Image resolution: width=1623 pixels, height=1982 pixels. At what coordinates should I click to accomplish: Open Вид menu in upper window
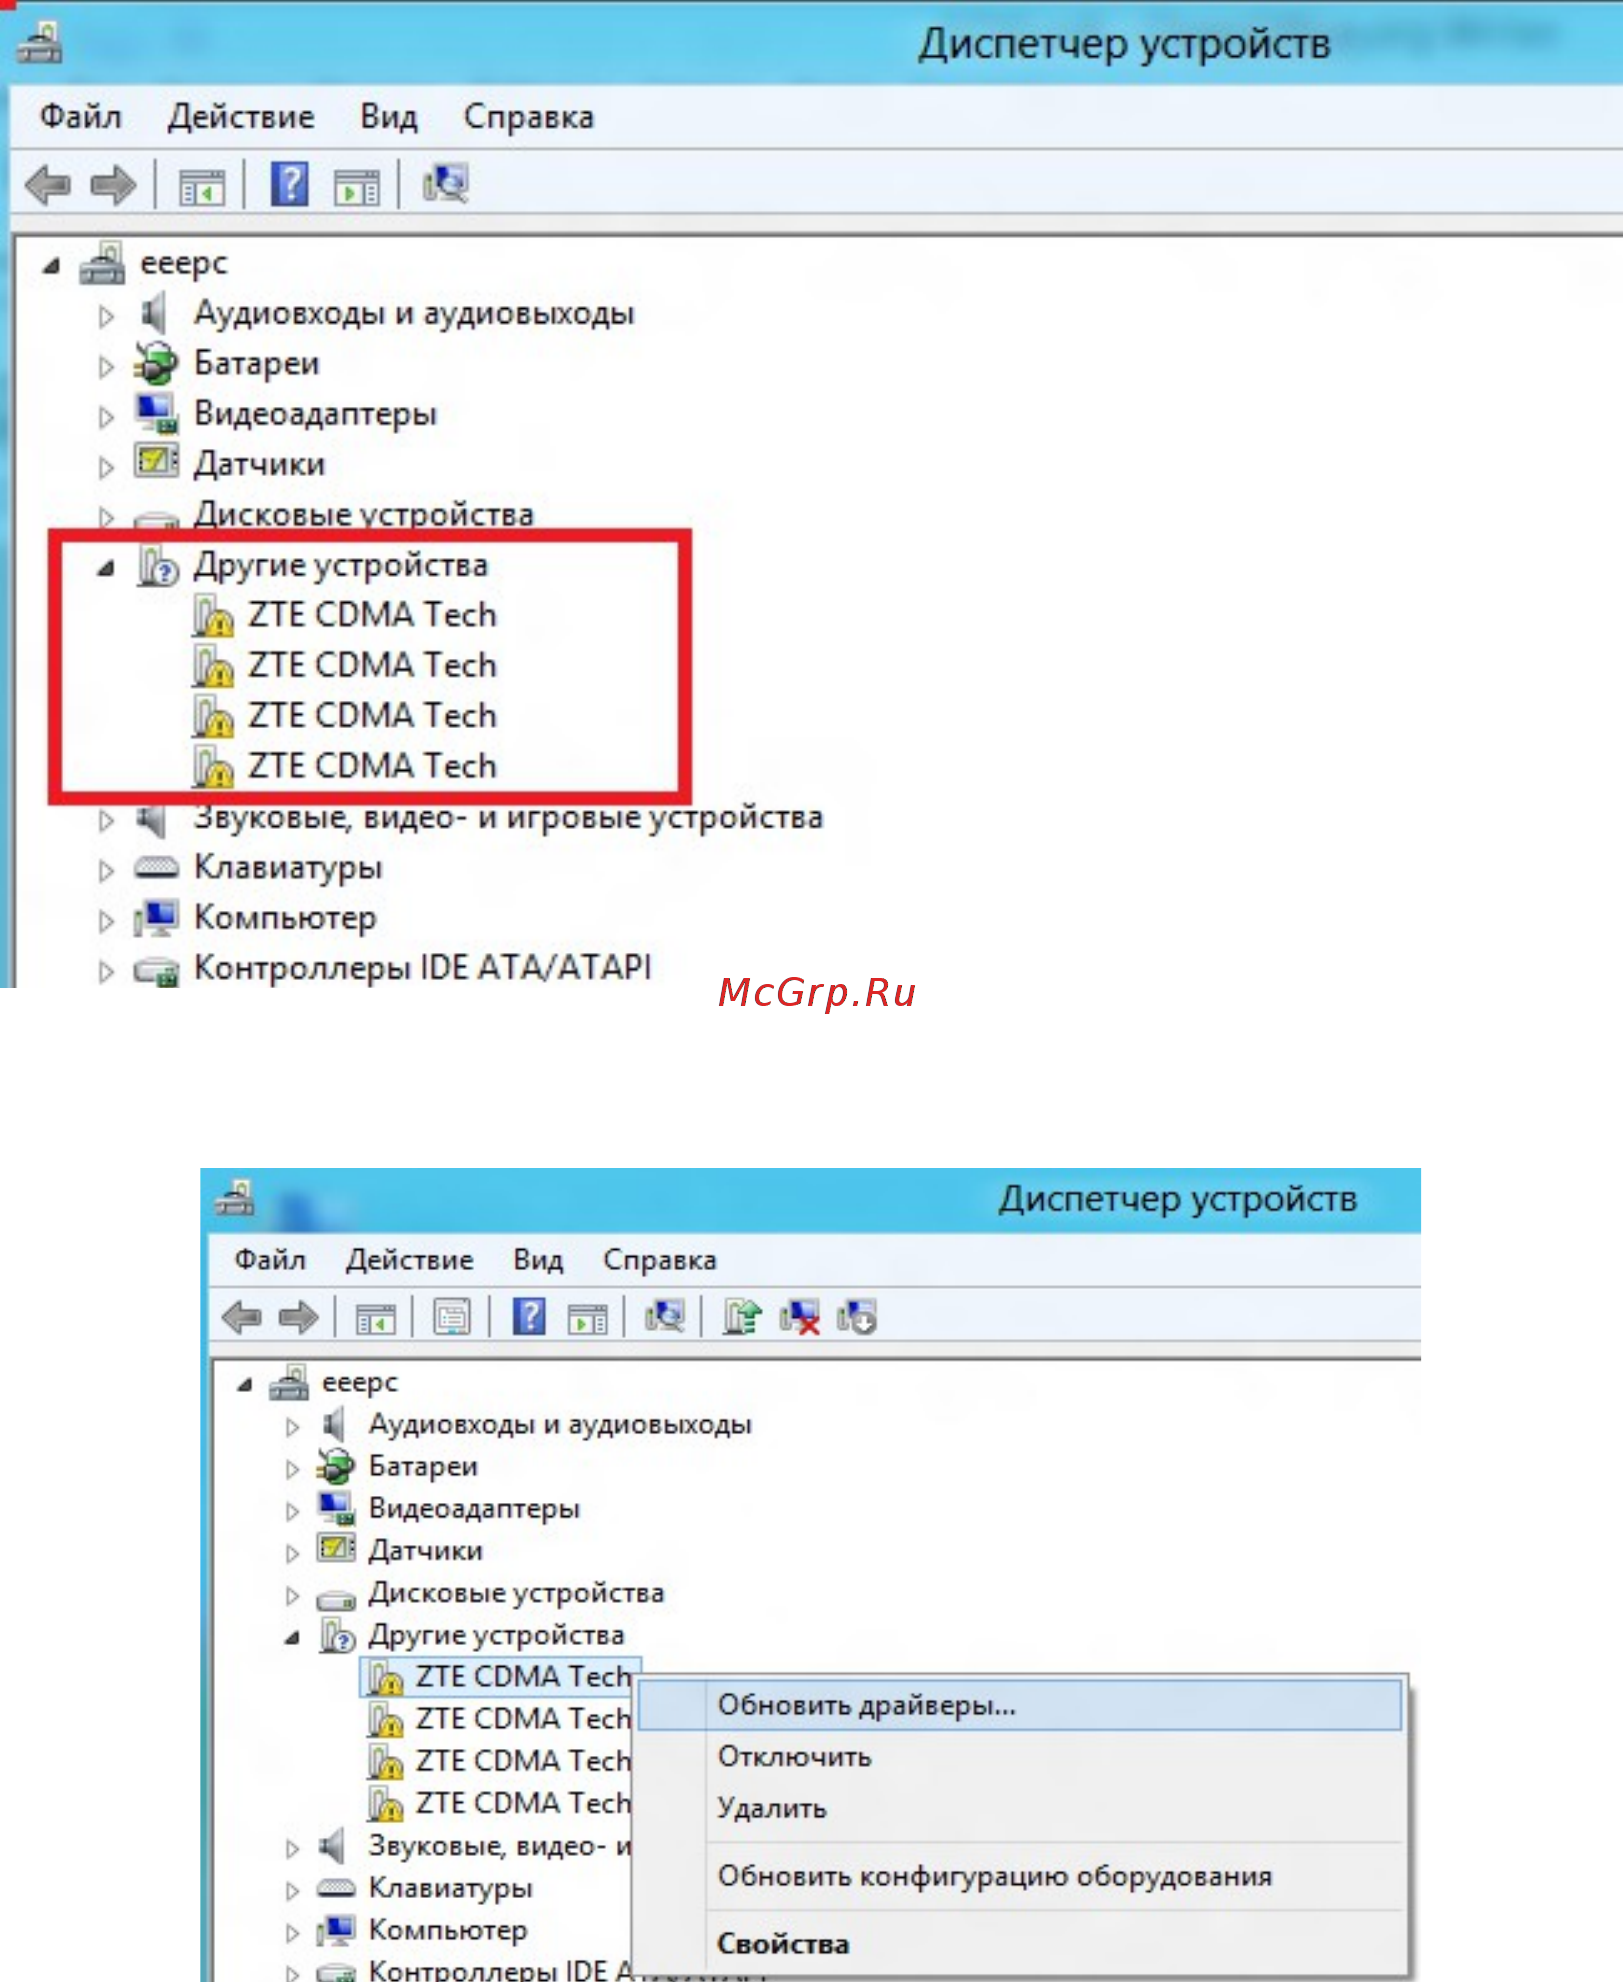[389, 117]
